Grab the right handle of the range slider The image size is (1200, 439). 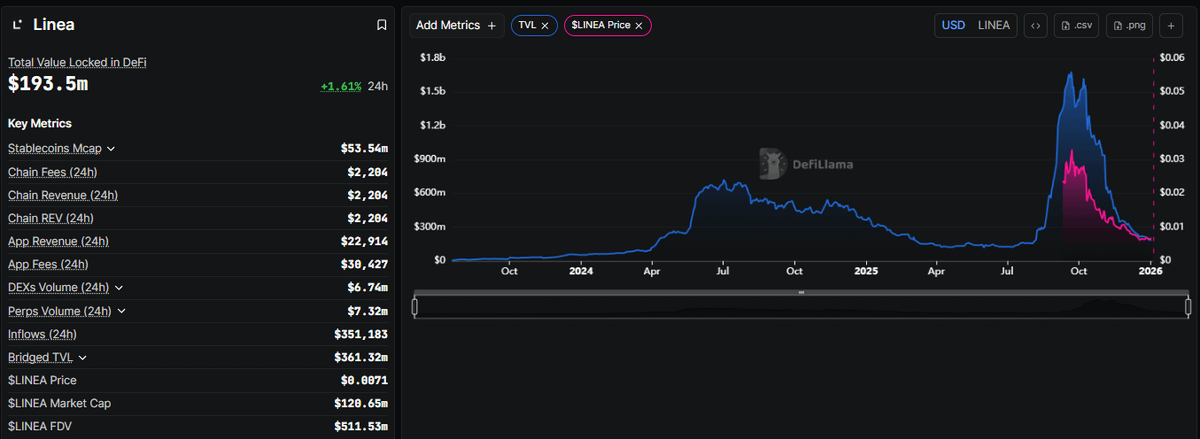(1188, 307)
